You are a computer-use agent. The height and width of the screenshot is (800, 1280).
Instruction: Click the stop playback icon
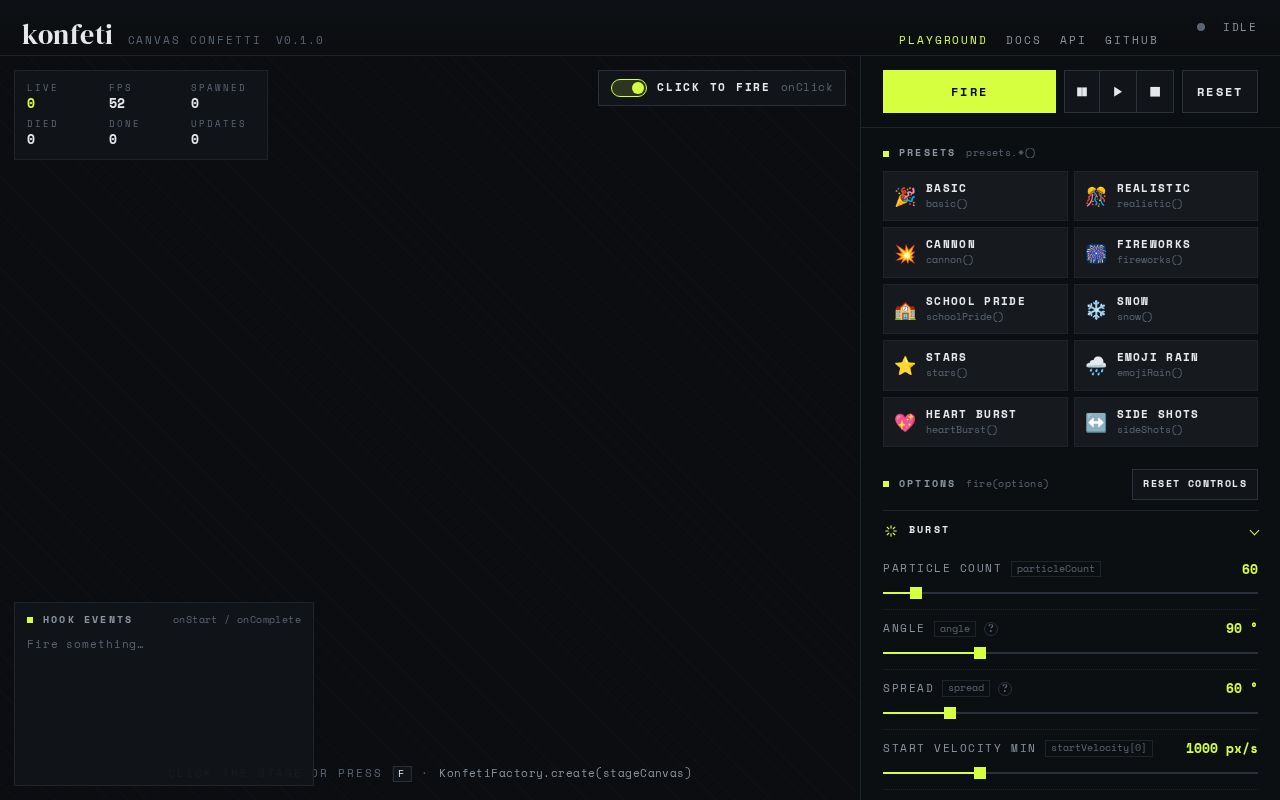click(1155, 92)
